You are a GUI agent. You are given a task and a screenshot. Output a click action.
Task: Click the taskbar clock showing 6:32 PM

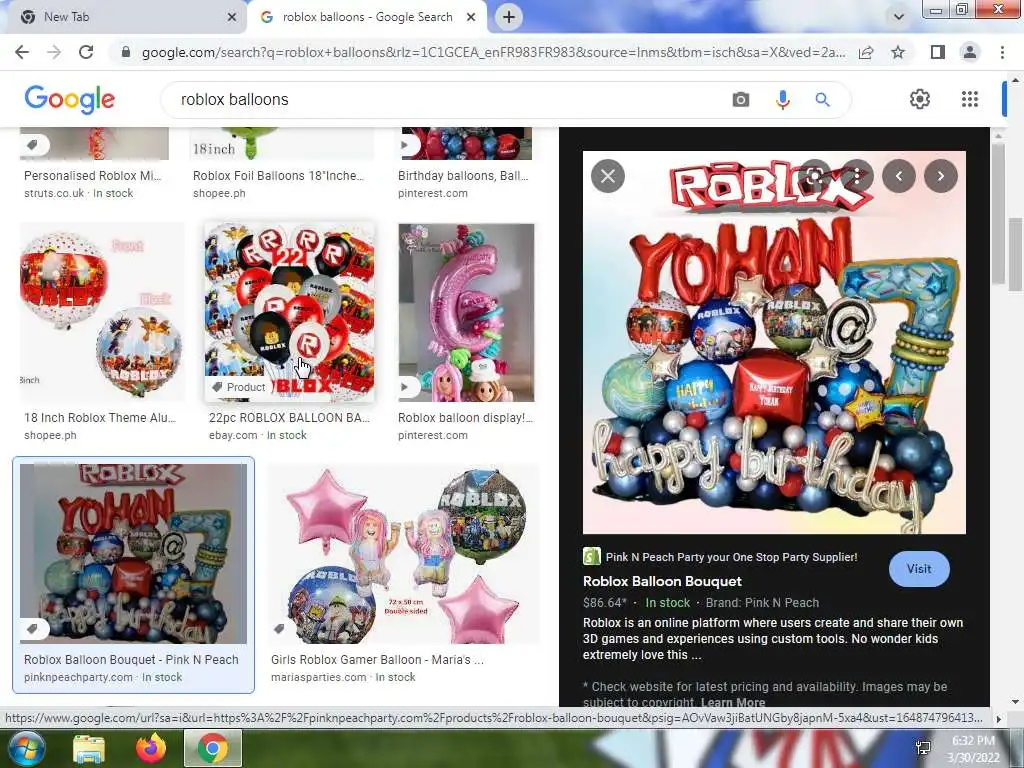click(972, 749)
